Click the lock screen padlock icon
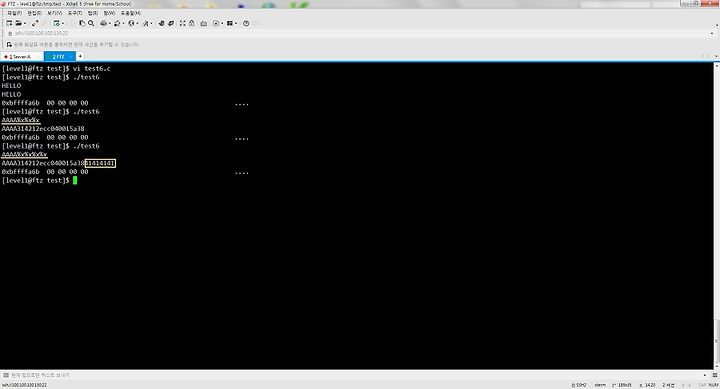This screenshot has width=720, height=389. pyautogui.click(x=191, y=23)
